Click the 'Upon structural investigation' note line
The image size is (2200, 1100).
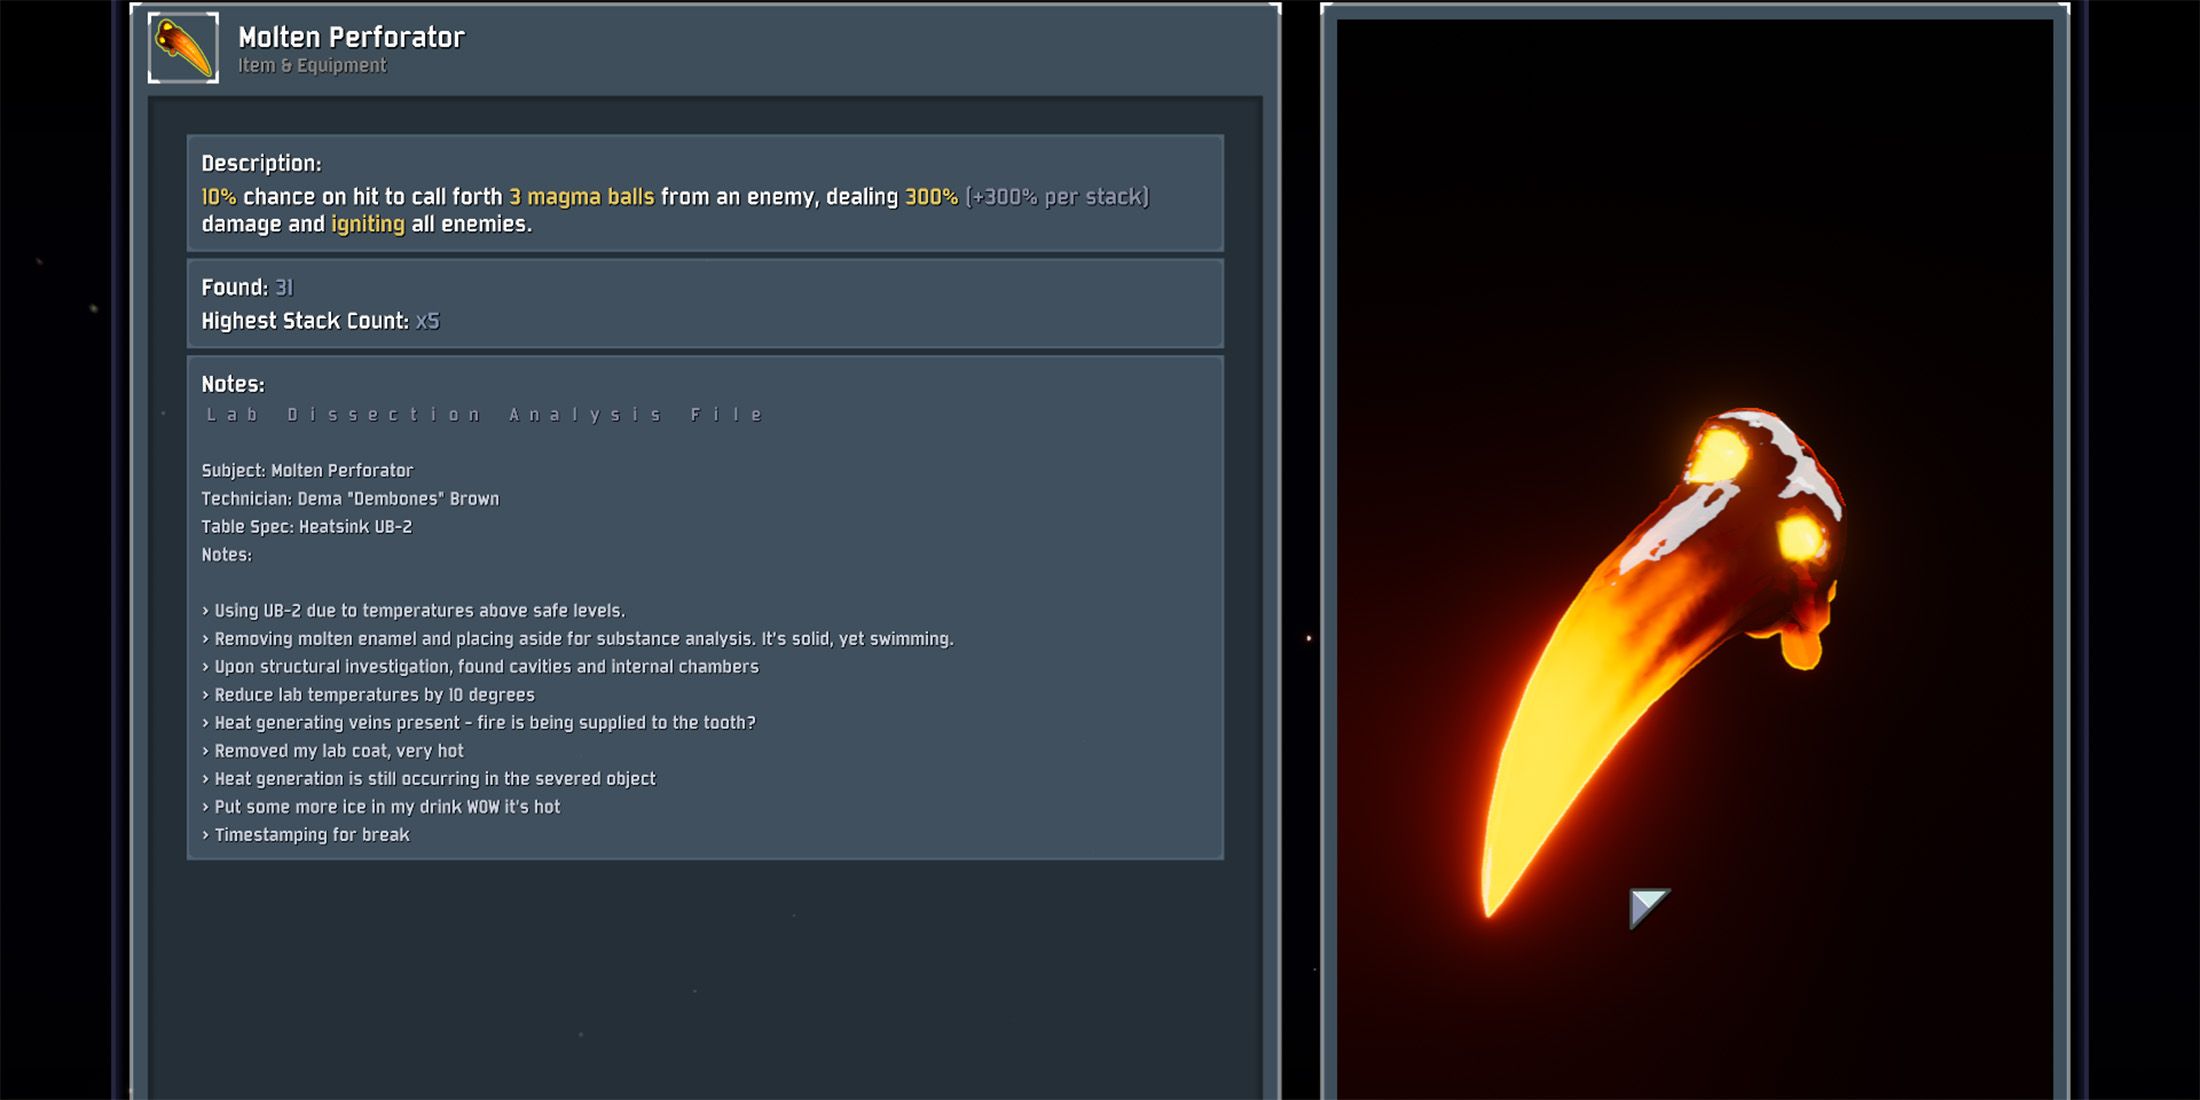click(x=480, y=666)
